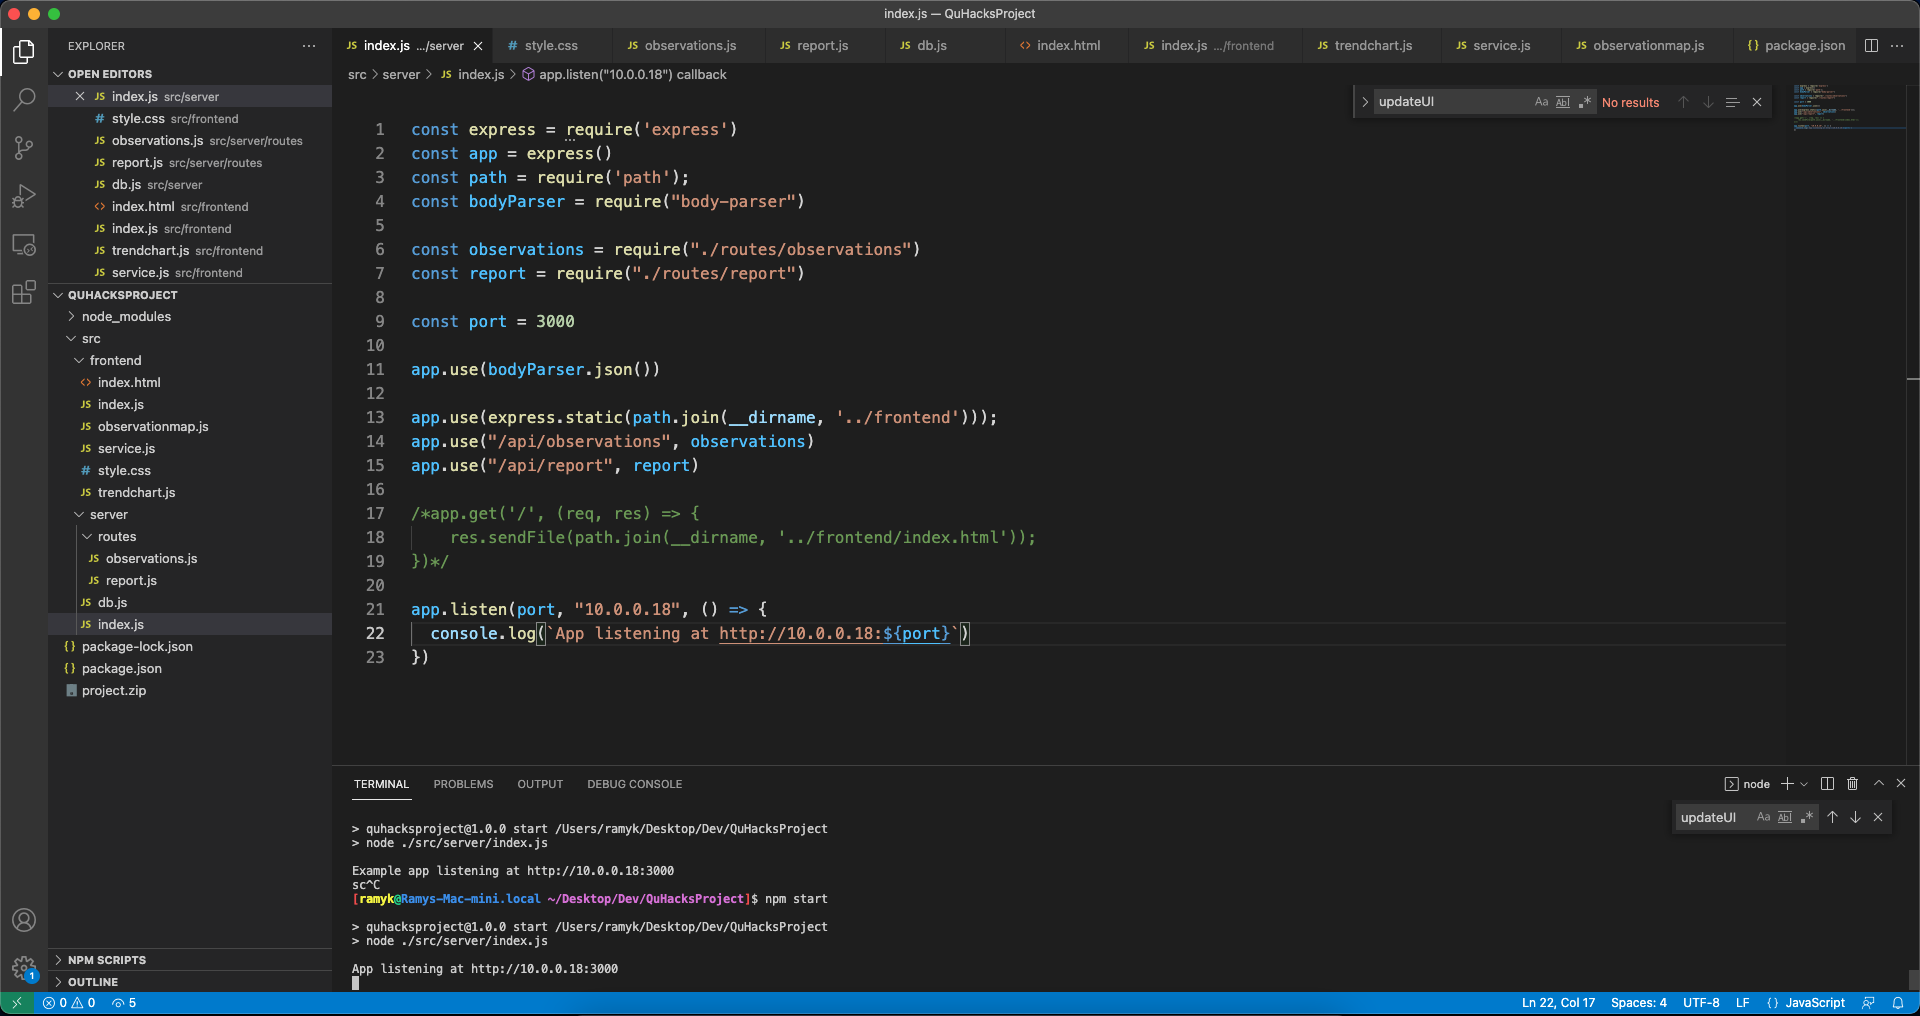Click the JavaScript language mode button

[x=1814, y=1003]
